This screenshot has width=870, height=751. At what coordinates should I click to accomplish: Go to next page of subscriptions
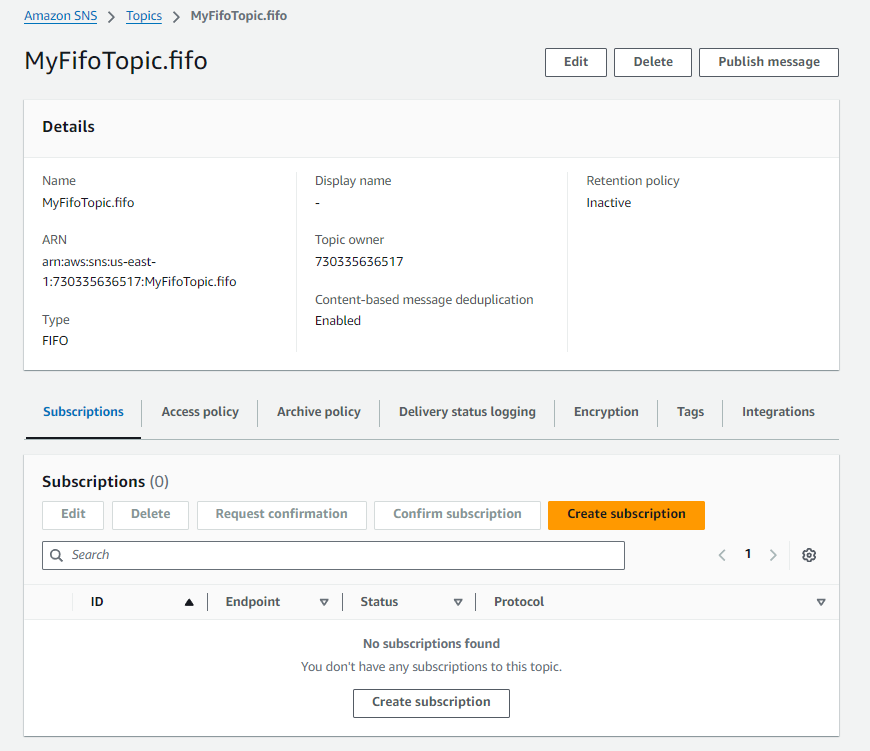point(773,555)
